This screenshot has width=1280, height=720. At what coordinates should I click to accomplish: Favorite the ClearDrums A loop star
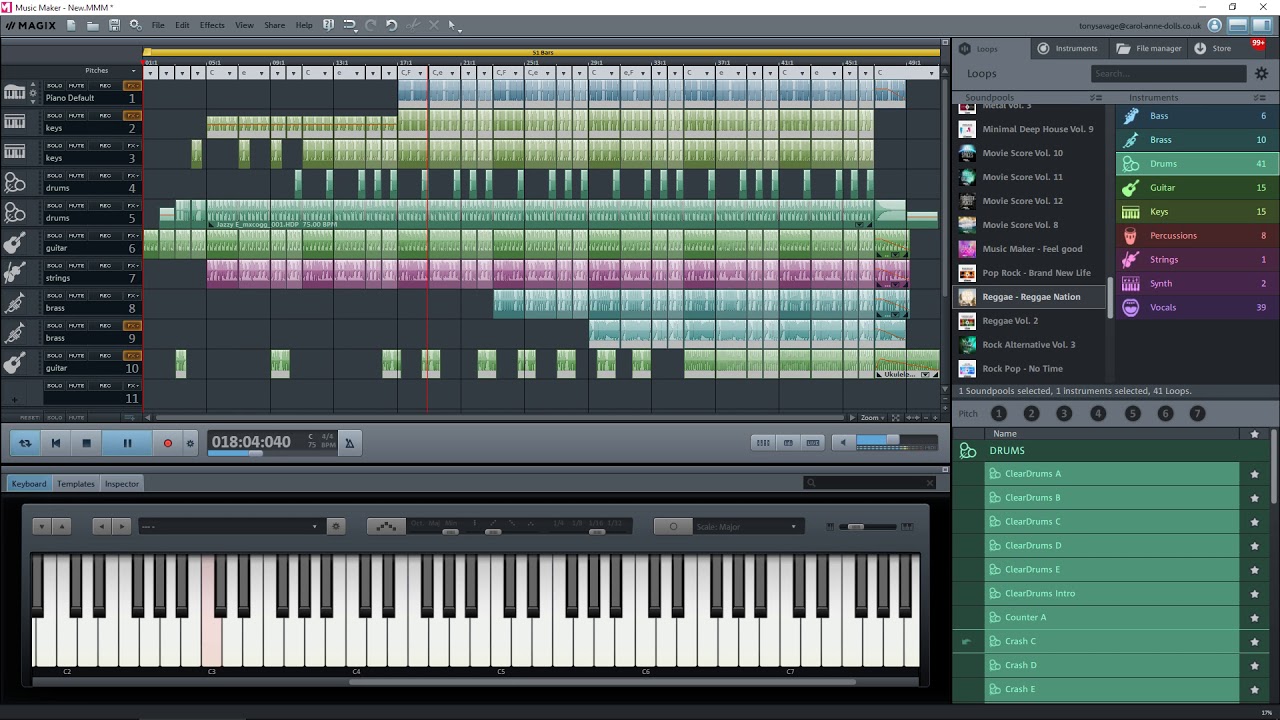1254,474
